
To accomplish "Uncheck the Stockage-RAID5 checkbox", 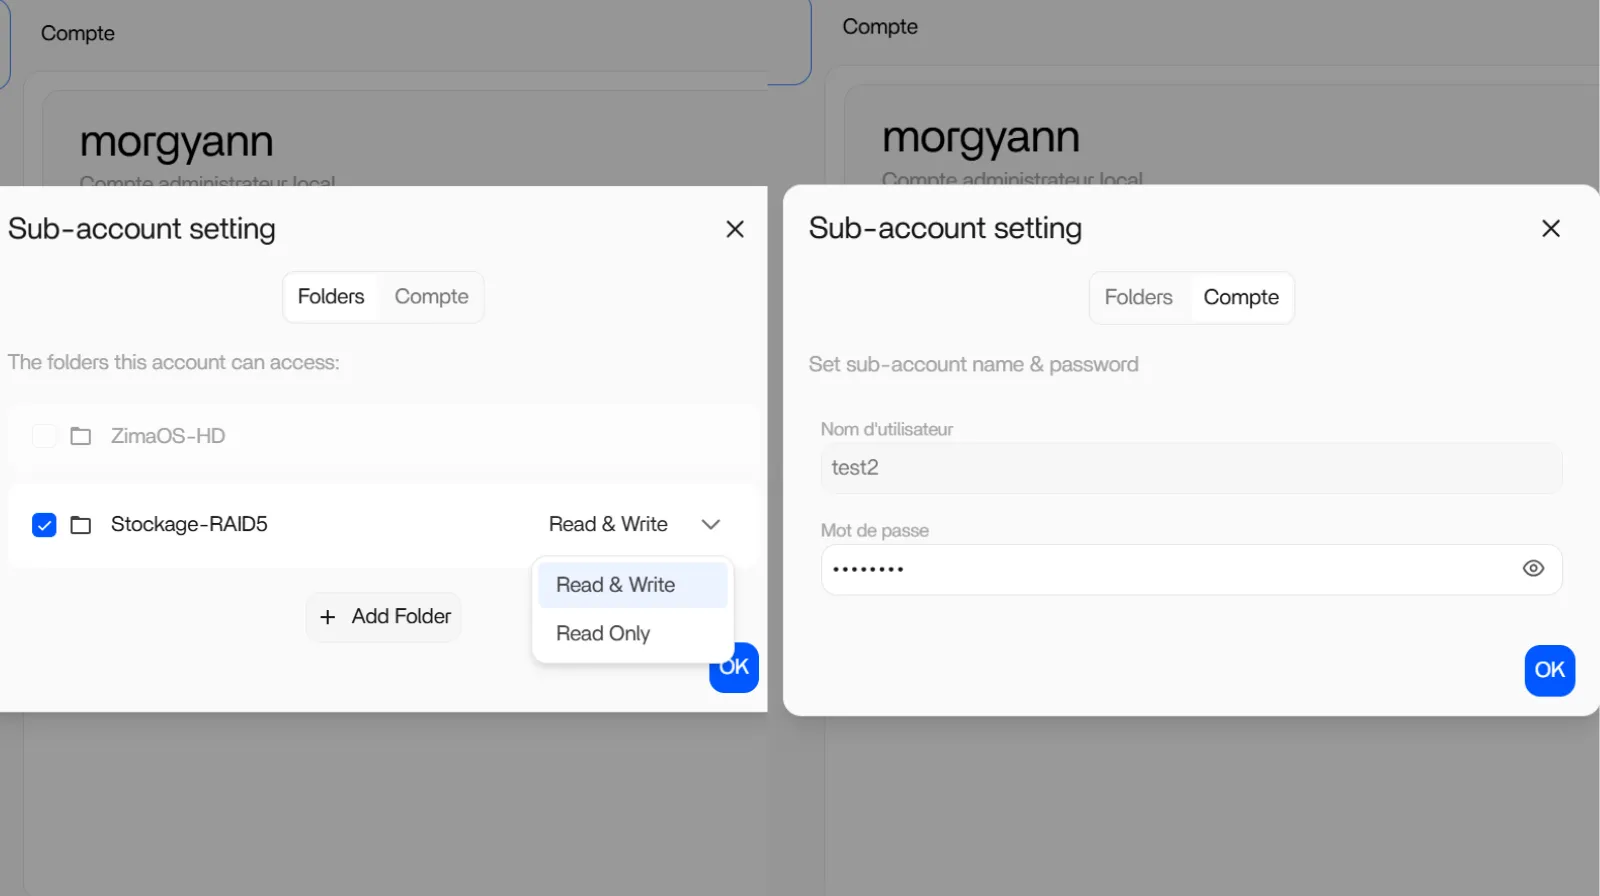I will pyautogui.click(x=44, y=525).
